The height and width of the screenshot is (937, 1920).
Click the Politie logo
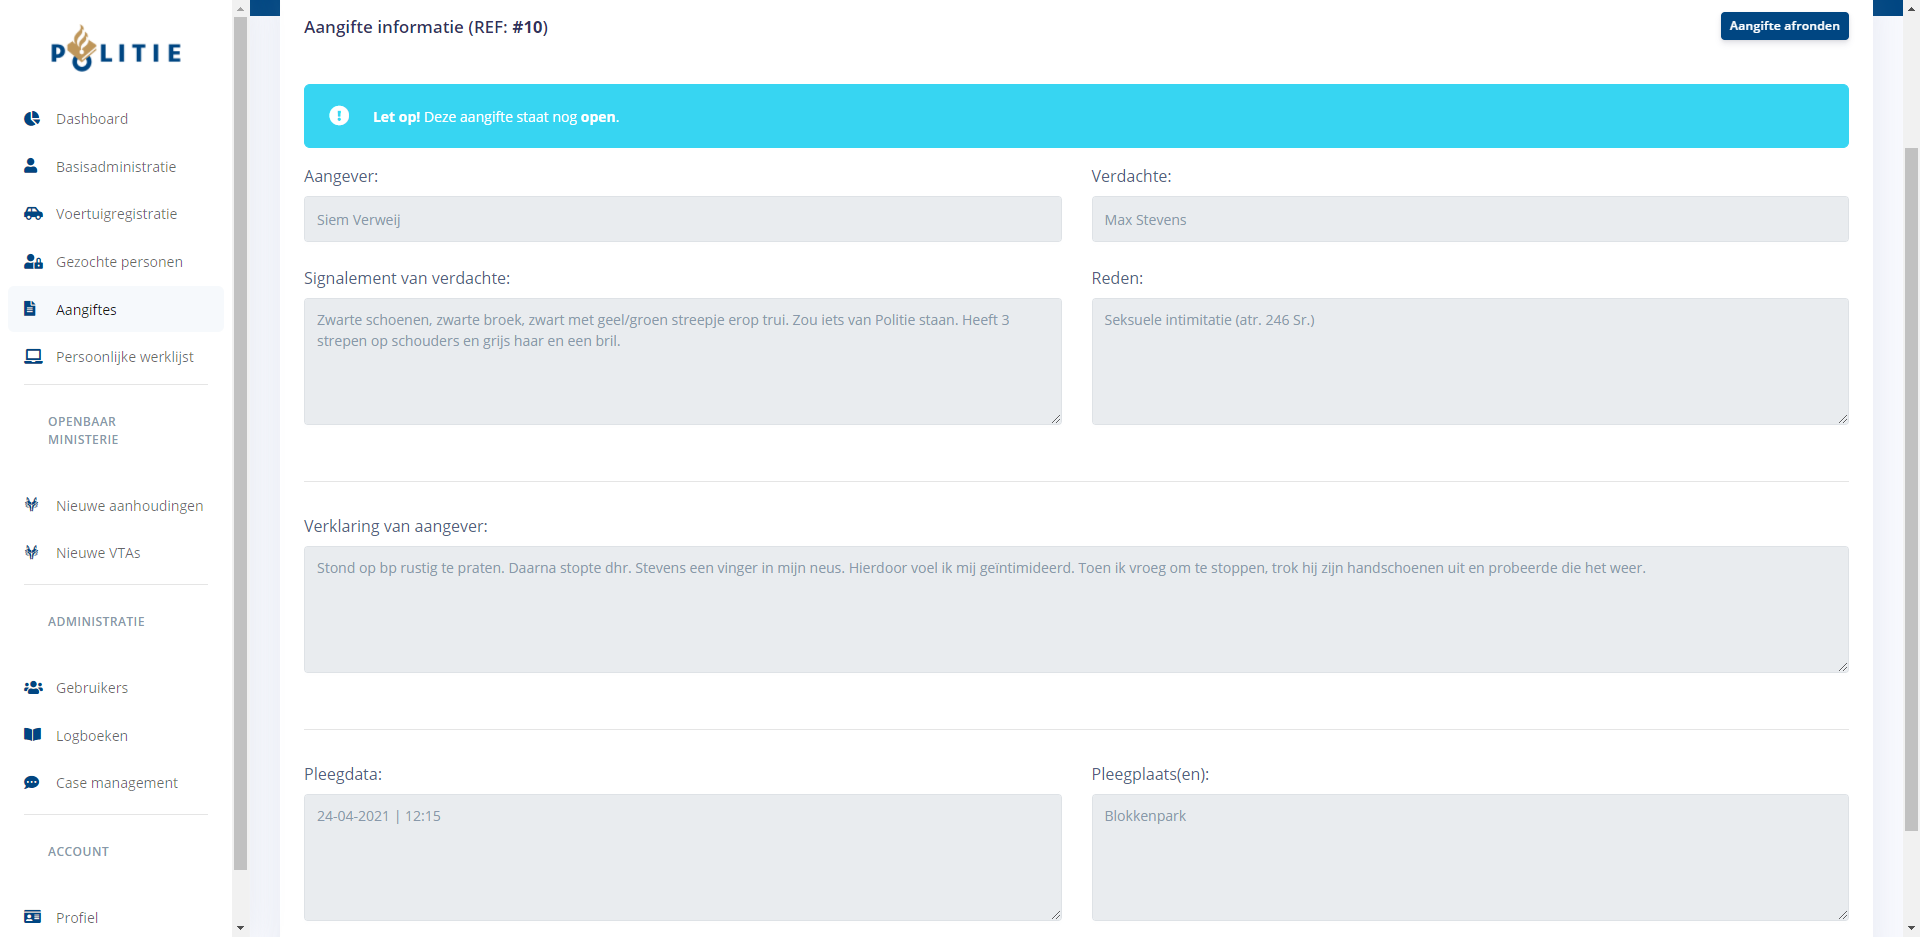point(116,50)
